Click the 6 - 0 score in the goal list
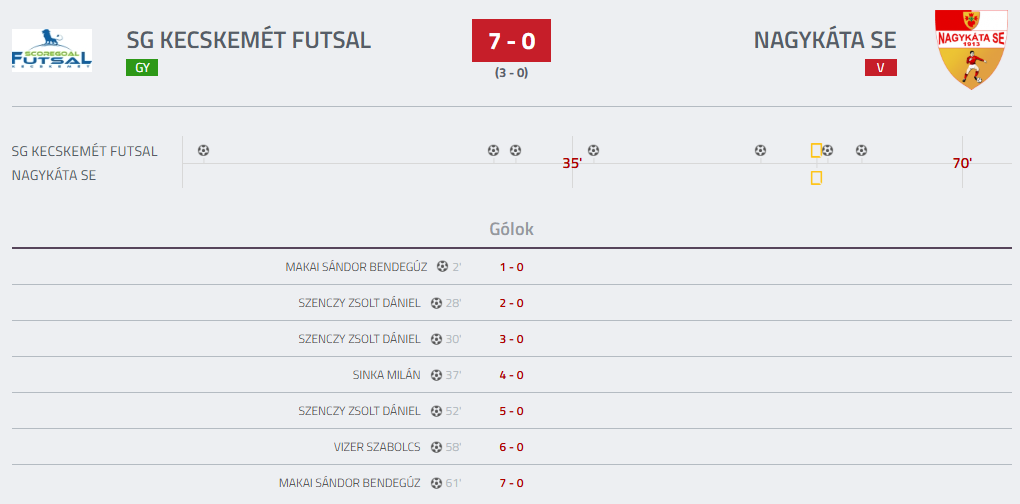The image size is (1020, 504). pyautogui.click(x=511, y=447)
